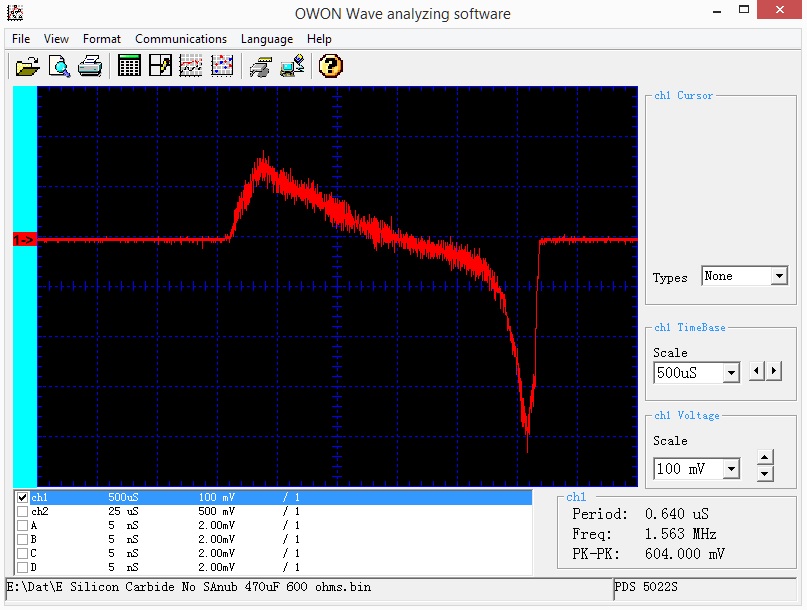The image size is (807, 610).
Task: Enable the ch2 channel checkbox
Action: 22,511
